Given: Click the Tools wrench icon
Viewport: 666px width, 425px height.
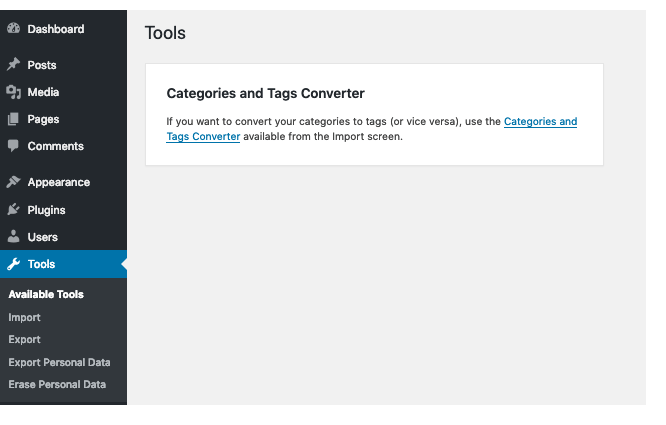Looking at the screenshot, I should [13, 264].
